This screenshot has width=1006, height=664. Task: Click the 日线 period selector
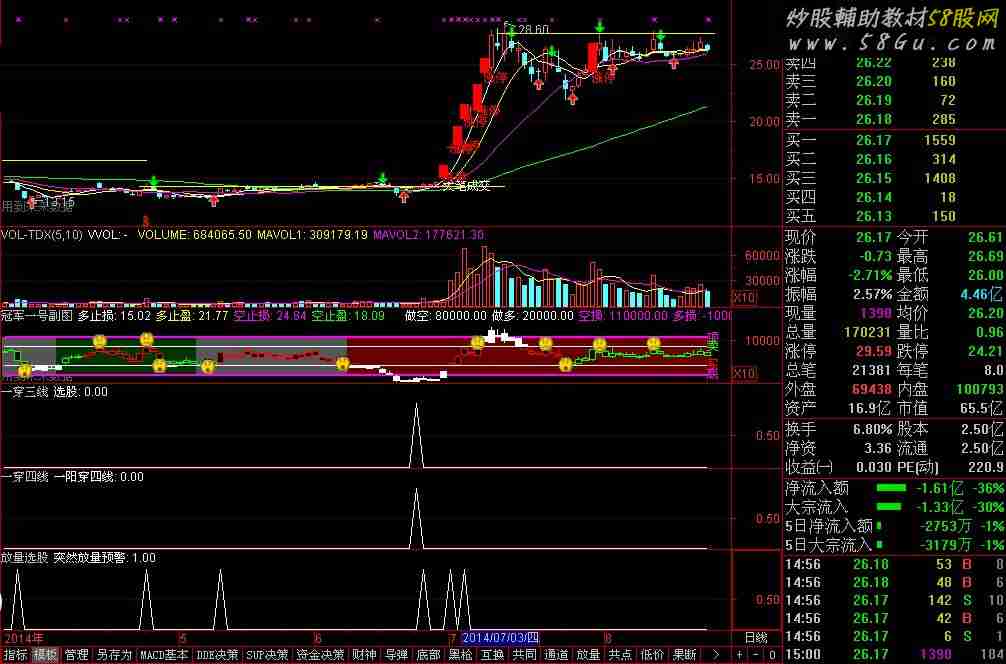click(x=757, y=637)
